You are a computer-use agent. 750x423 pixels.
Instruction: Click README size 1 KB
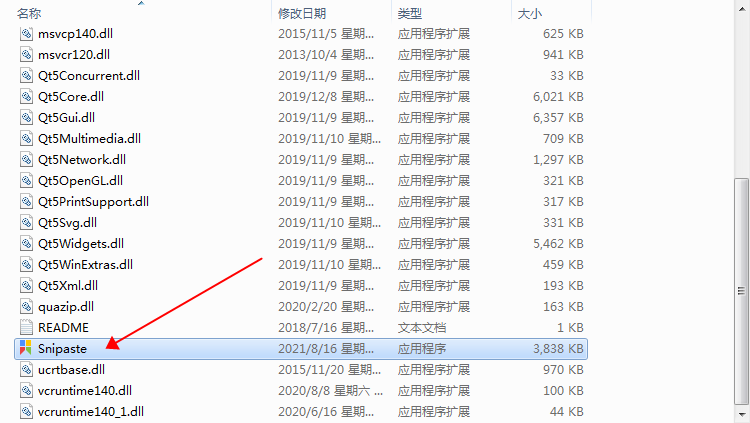tap(570, 328)
